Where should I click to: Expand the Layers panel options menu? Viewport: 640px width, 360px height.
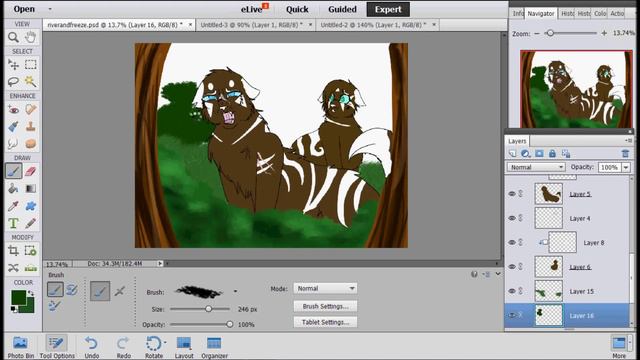point(628,141)
